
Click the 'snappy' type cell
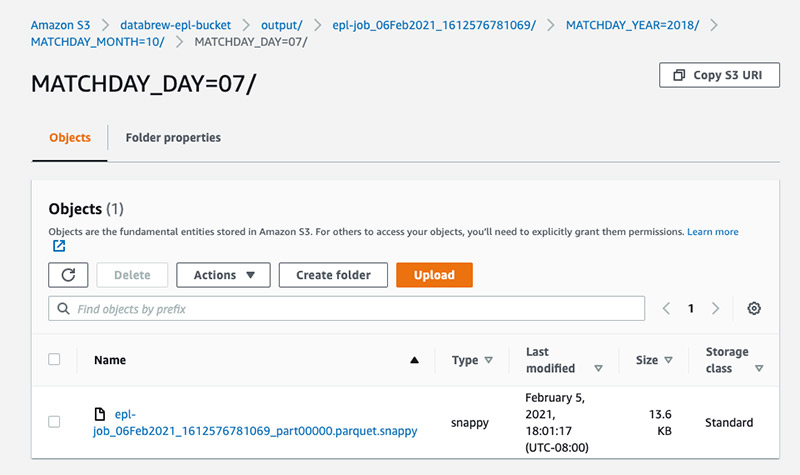pyautogui.click(x=470, y=422)
